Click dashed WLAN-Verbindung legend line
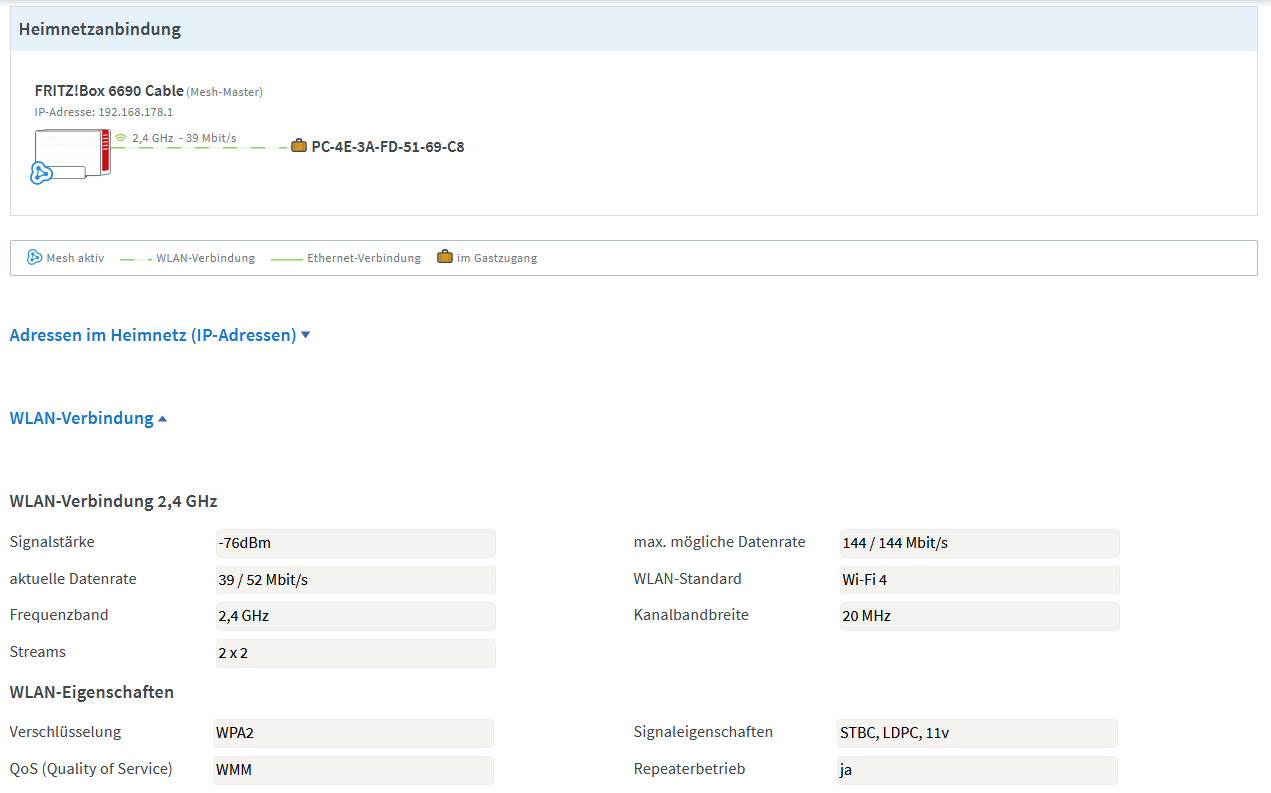The width and height of the screenshot is (1271, 793). point(135,259)
